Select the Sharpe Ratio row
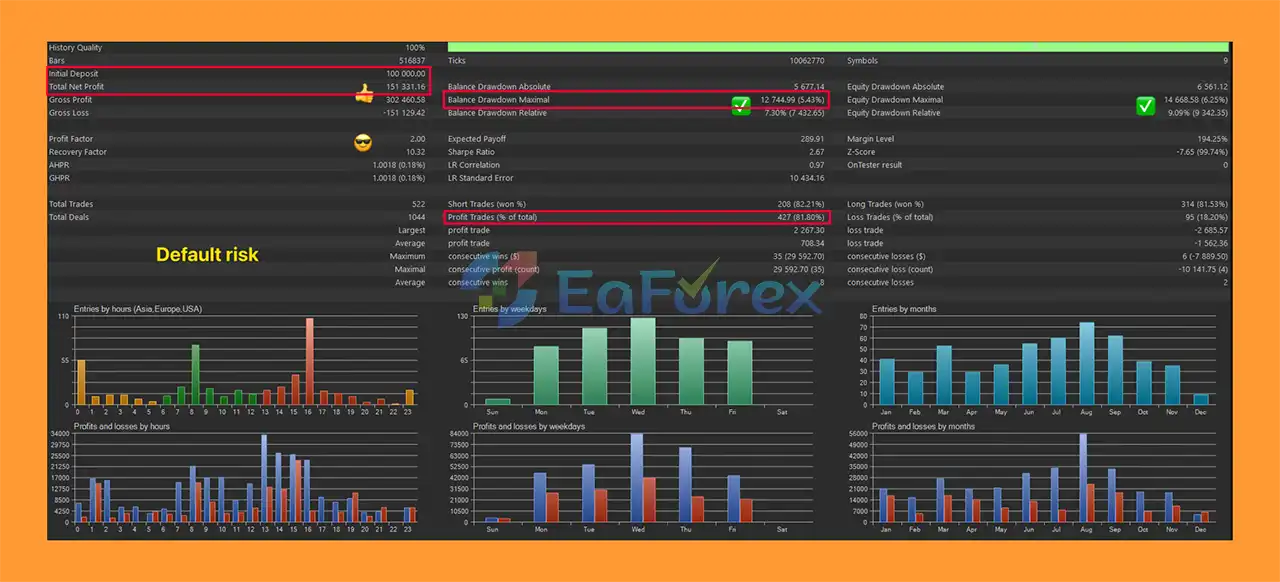Image resolution: width=1280 pixels, height=582 pixels. [636, 152]
